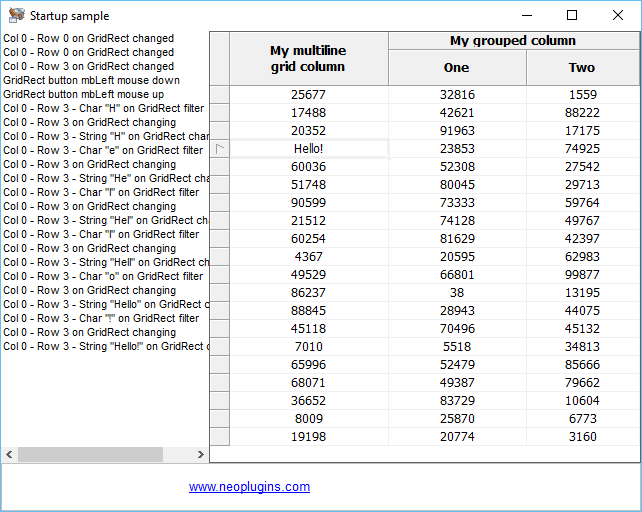Viewport: 642px width, 512px height.
Task: Select cell 60036
Action: [x=309, y=167]
